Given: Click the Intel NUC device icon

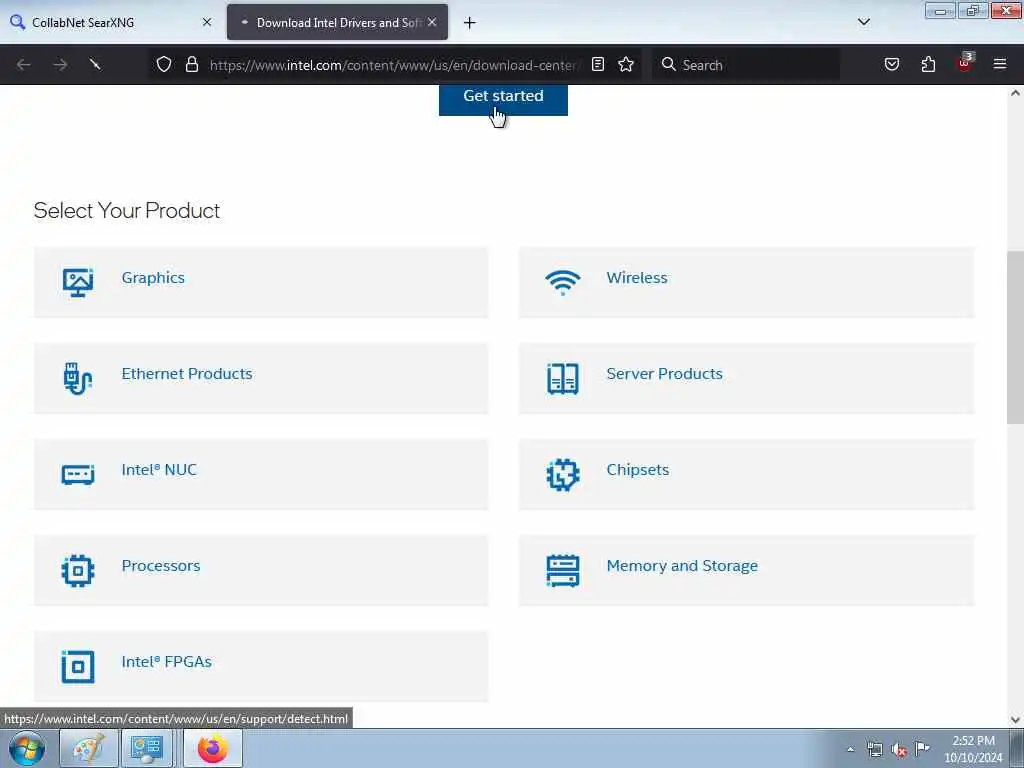Looking at the screenshot, I should (x=78, y=475).
